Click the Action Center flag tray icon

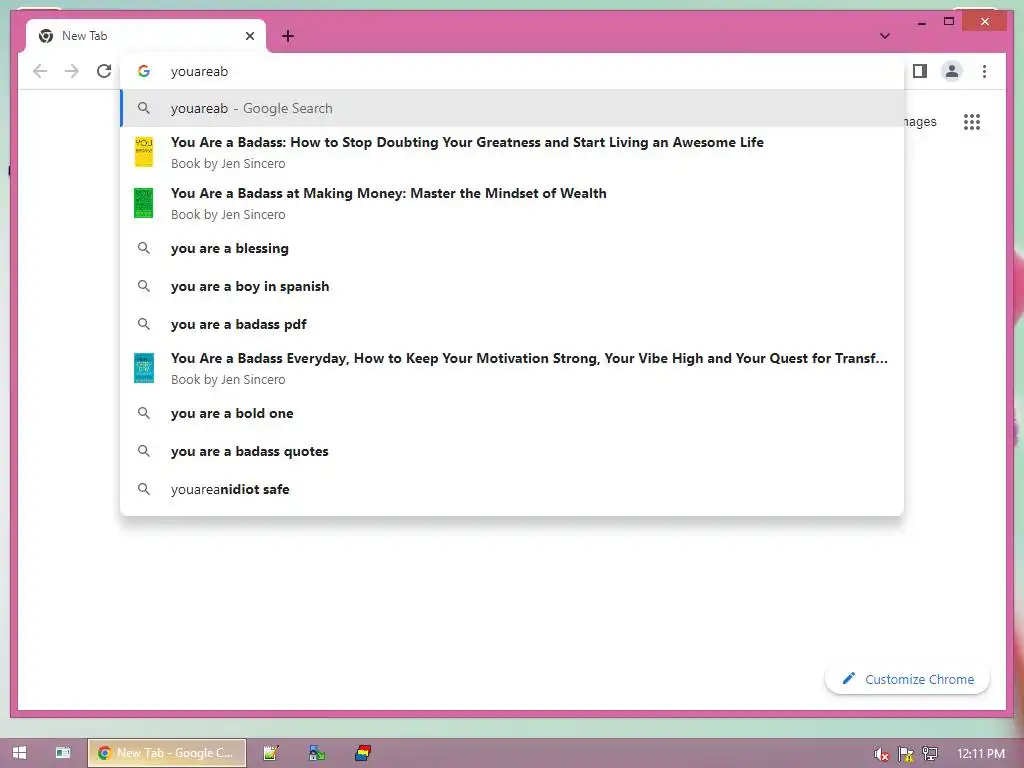click(906, 754)
